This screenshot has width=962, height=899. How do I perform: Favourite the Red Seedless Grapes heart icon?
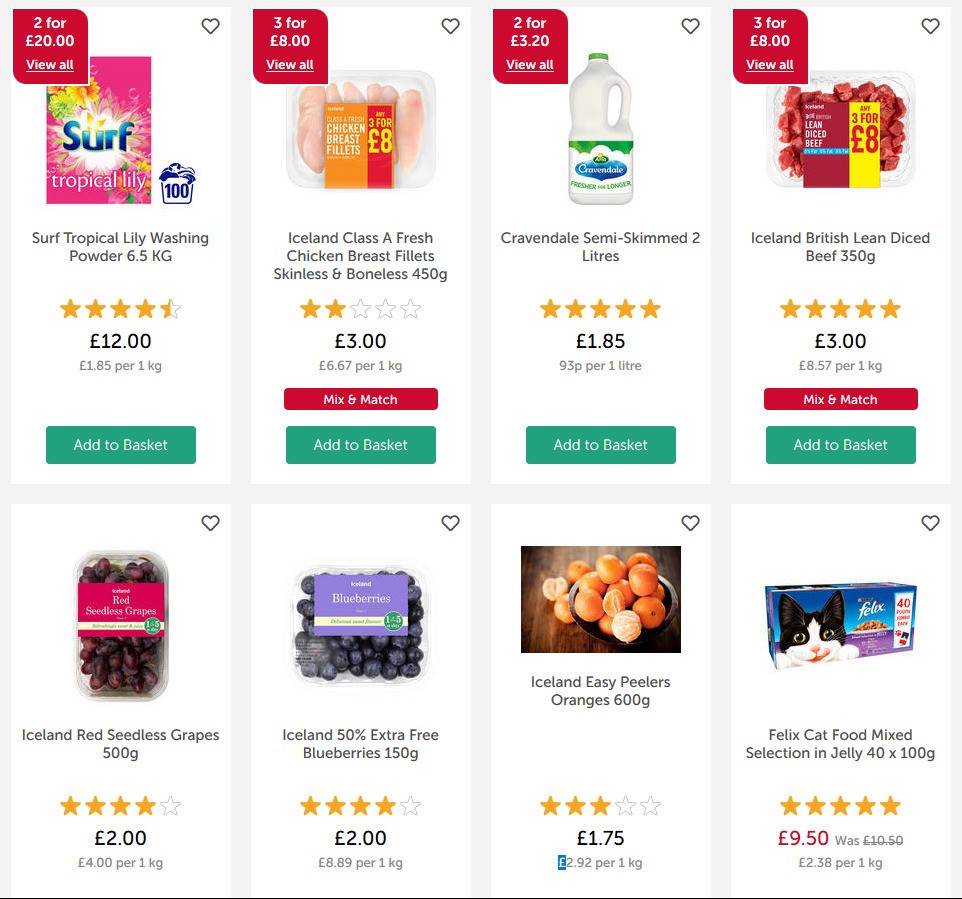pyautogui.click(x=210, y=523)
